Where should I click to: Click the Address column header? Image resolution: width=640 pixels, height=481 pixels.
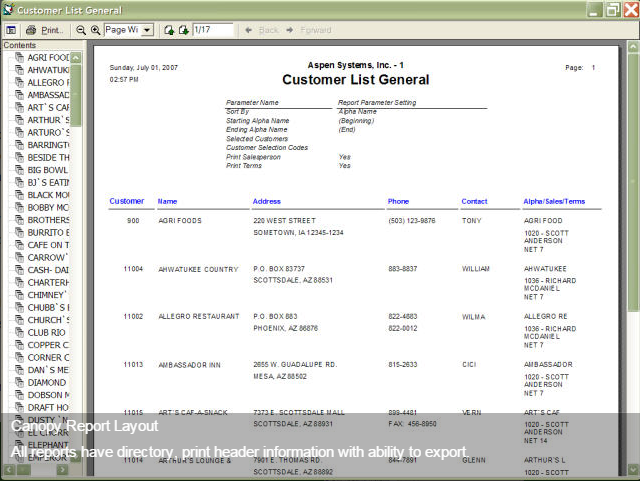(267, 201)
